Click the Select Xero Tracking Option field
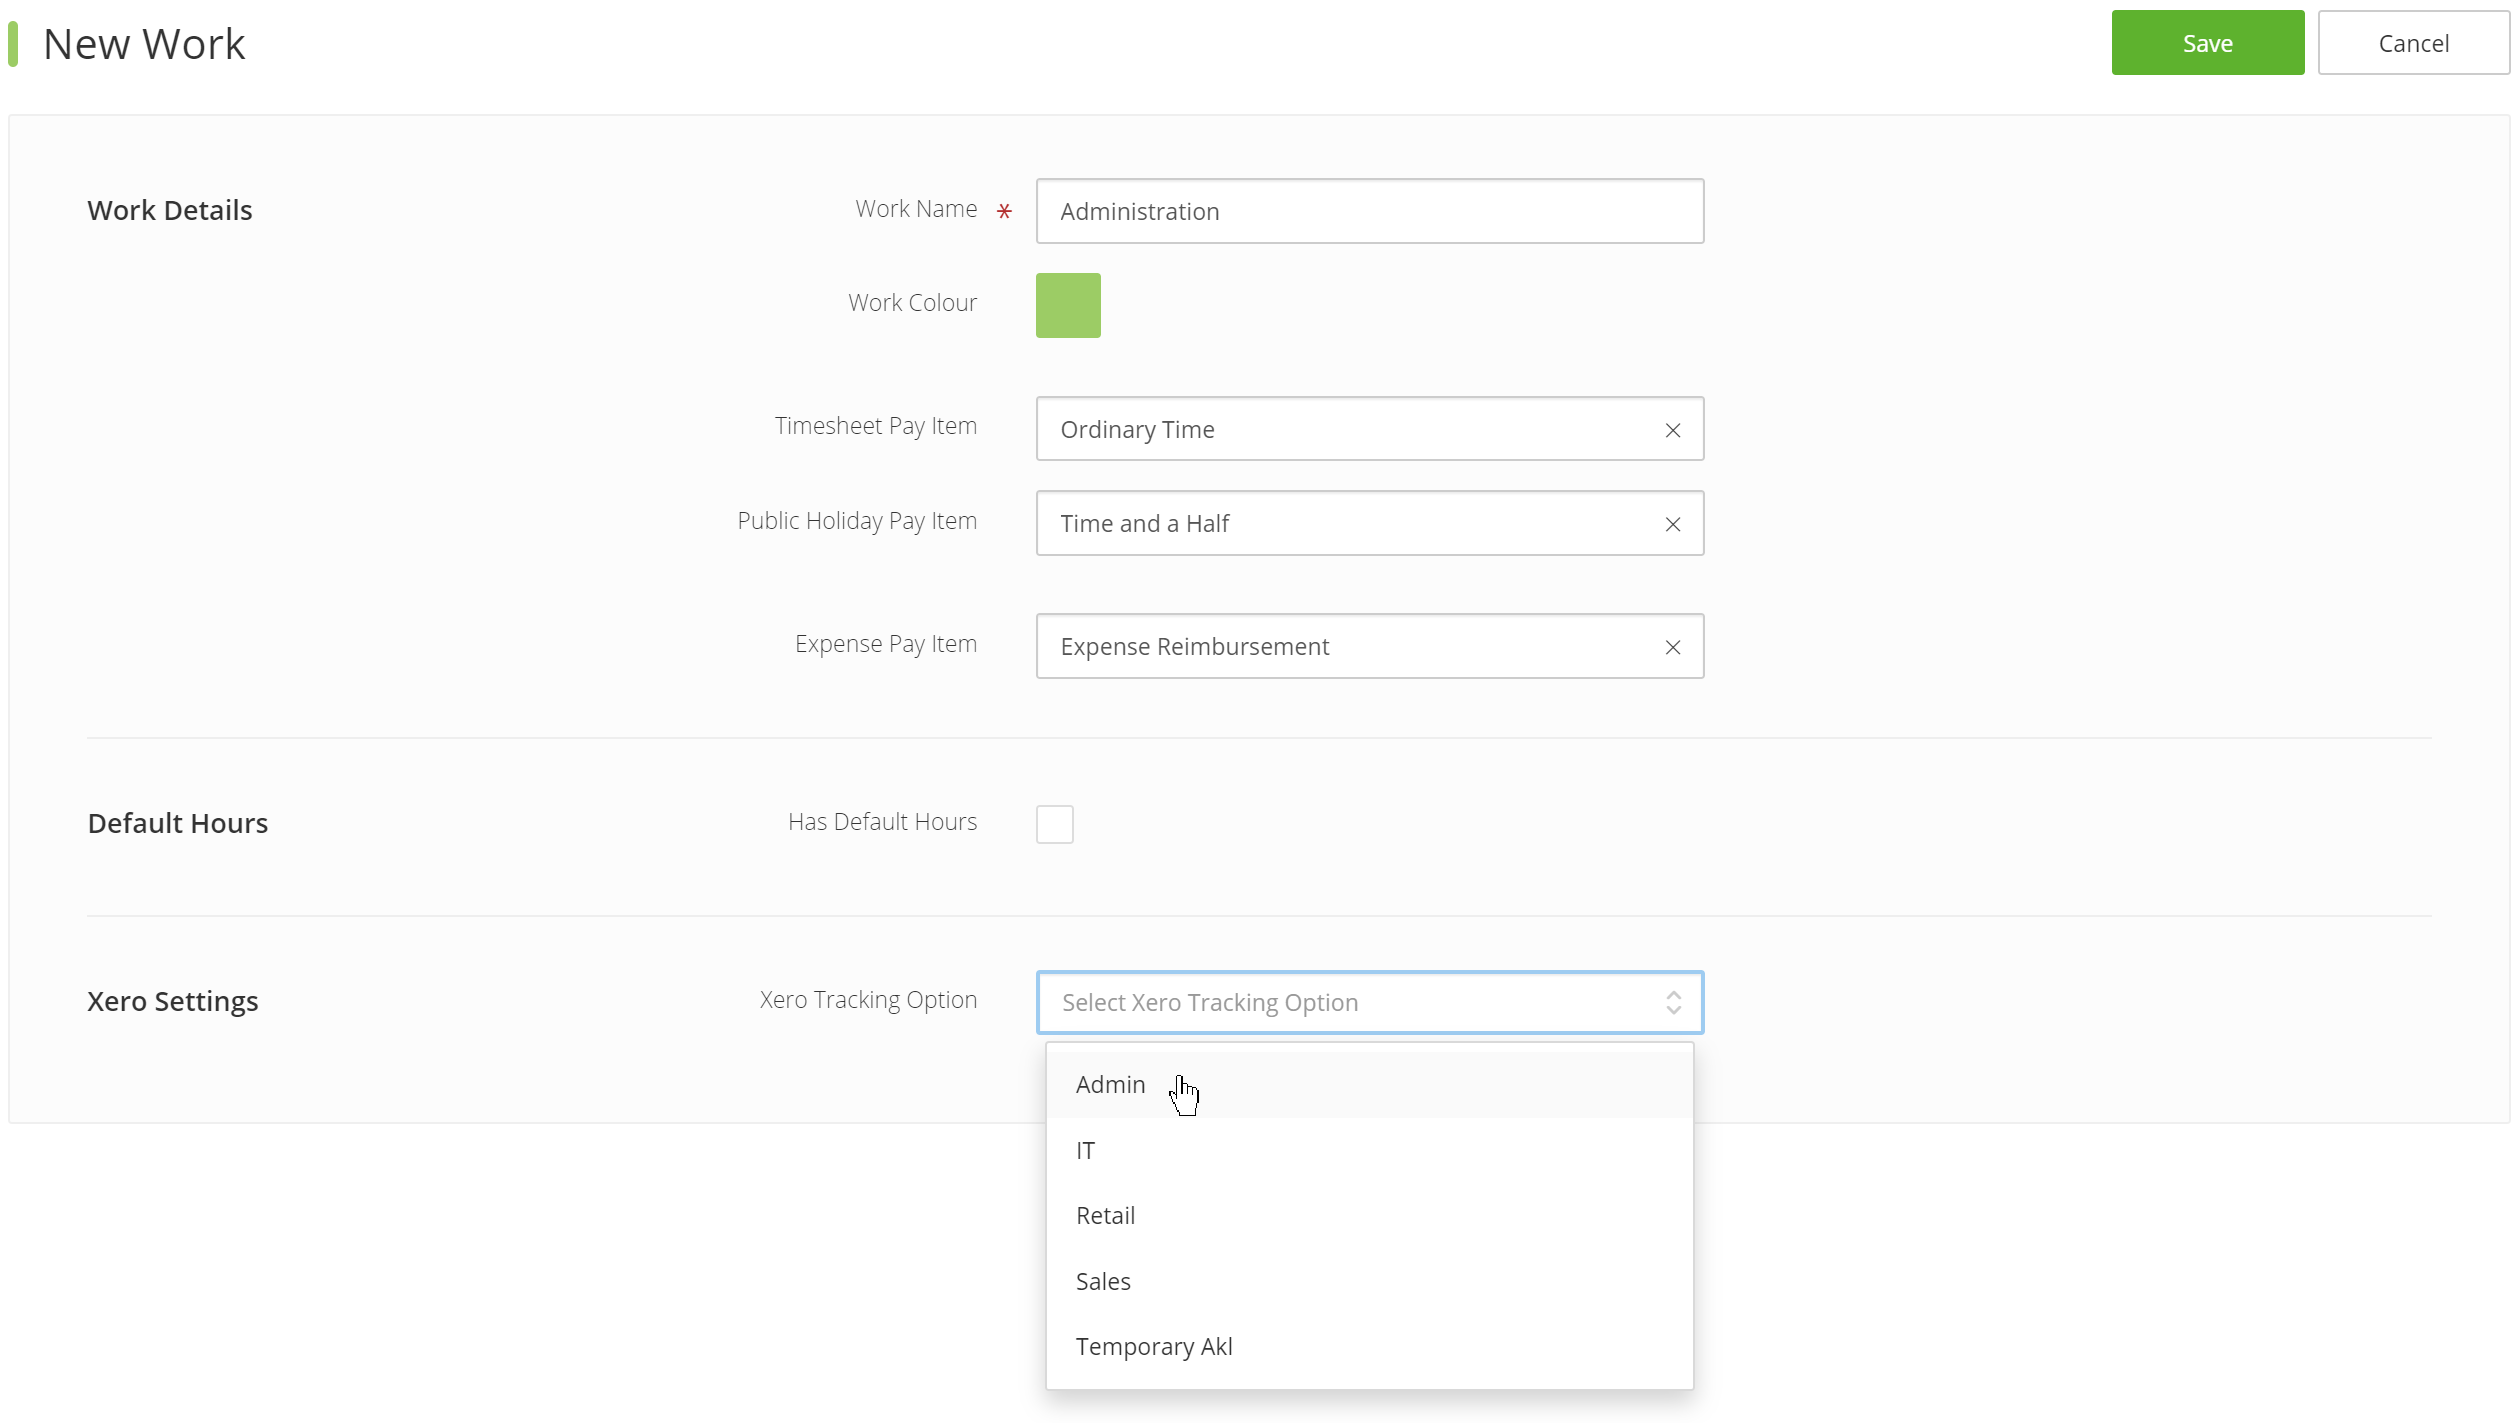2516x1423 pixels. coord(1369,1002)
